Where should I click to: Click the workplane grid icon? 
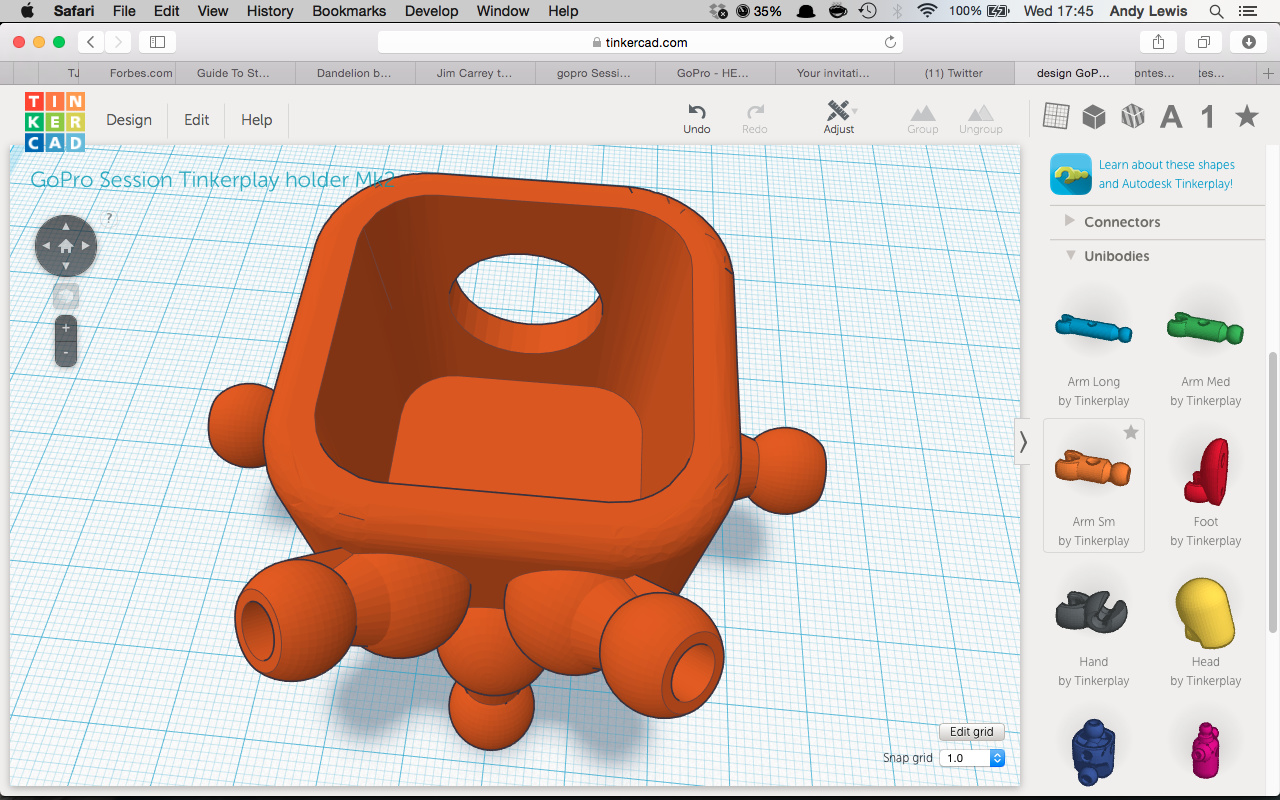(x=1056, y=117)
